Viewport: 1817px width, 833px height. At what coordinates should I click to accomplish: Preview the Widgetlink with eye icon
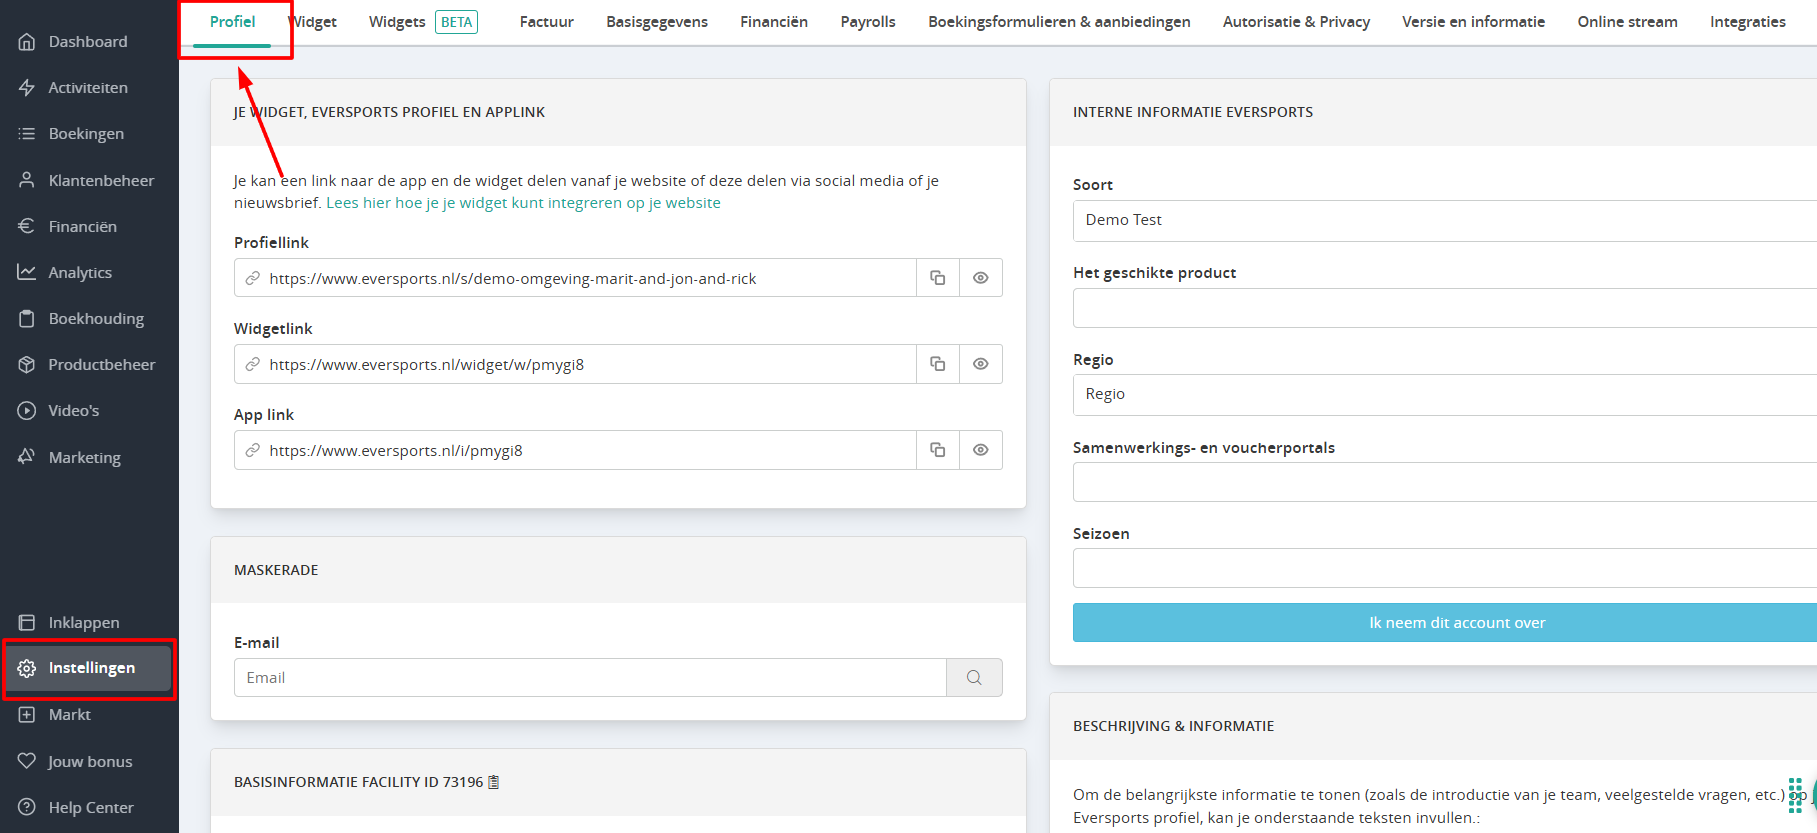pyautogui.click(x=981, y=364)
